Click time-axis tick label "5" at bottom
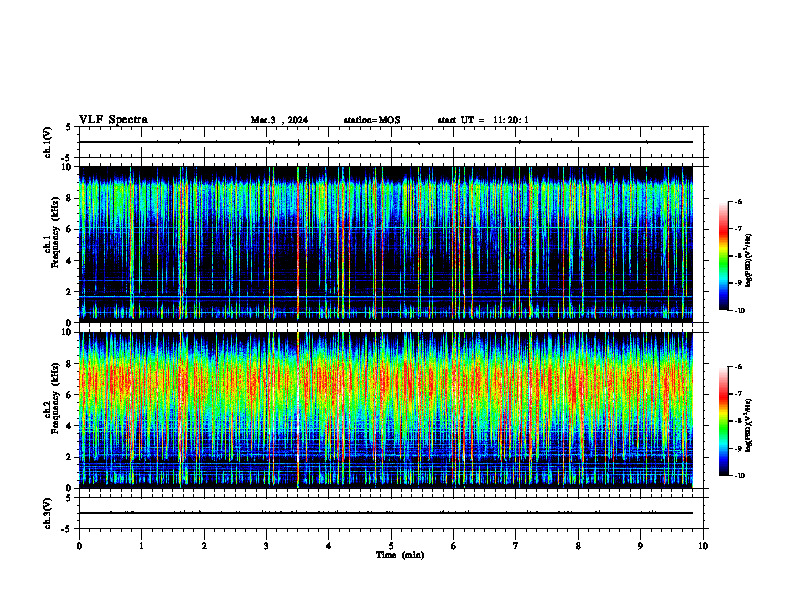The image size is (792, 612). [391, 546]
